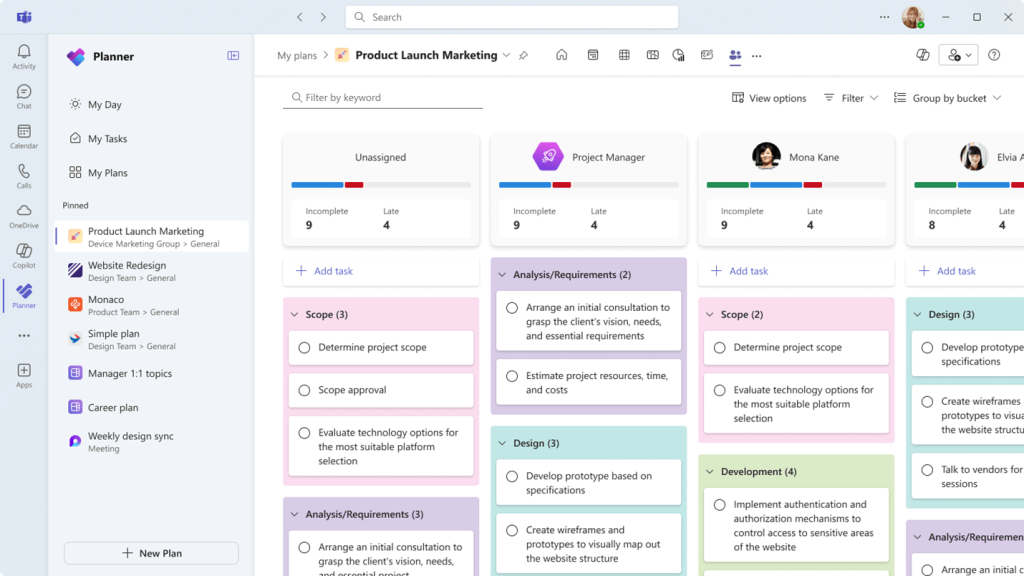Collapse the Scope bucket in Unassigned column
The height and width of the screenshot is (576, 1024).
(x=297, y=314)
